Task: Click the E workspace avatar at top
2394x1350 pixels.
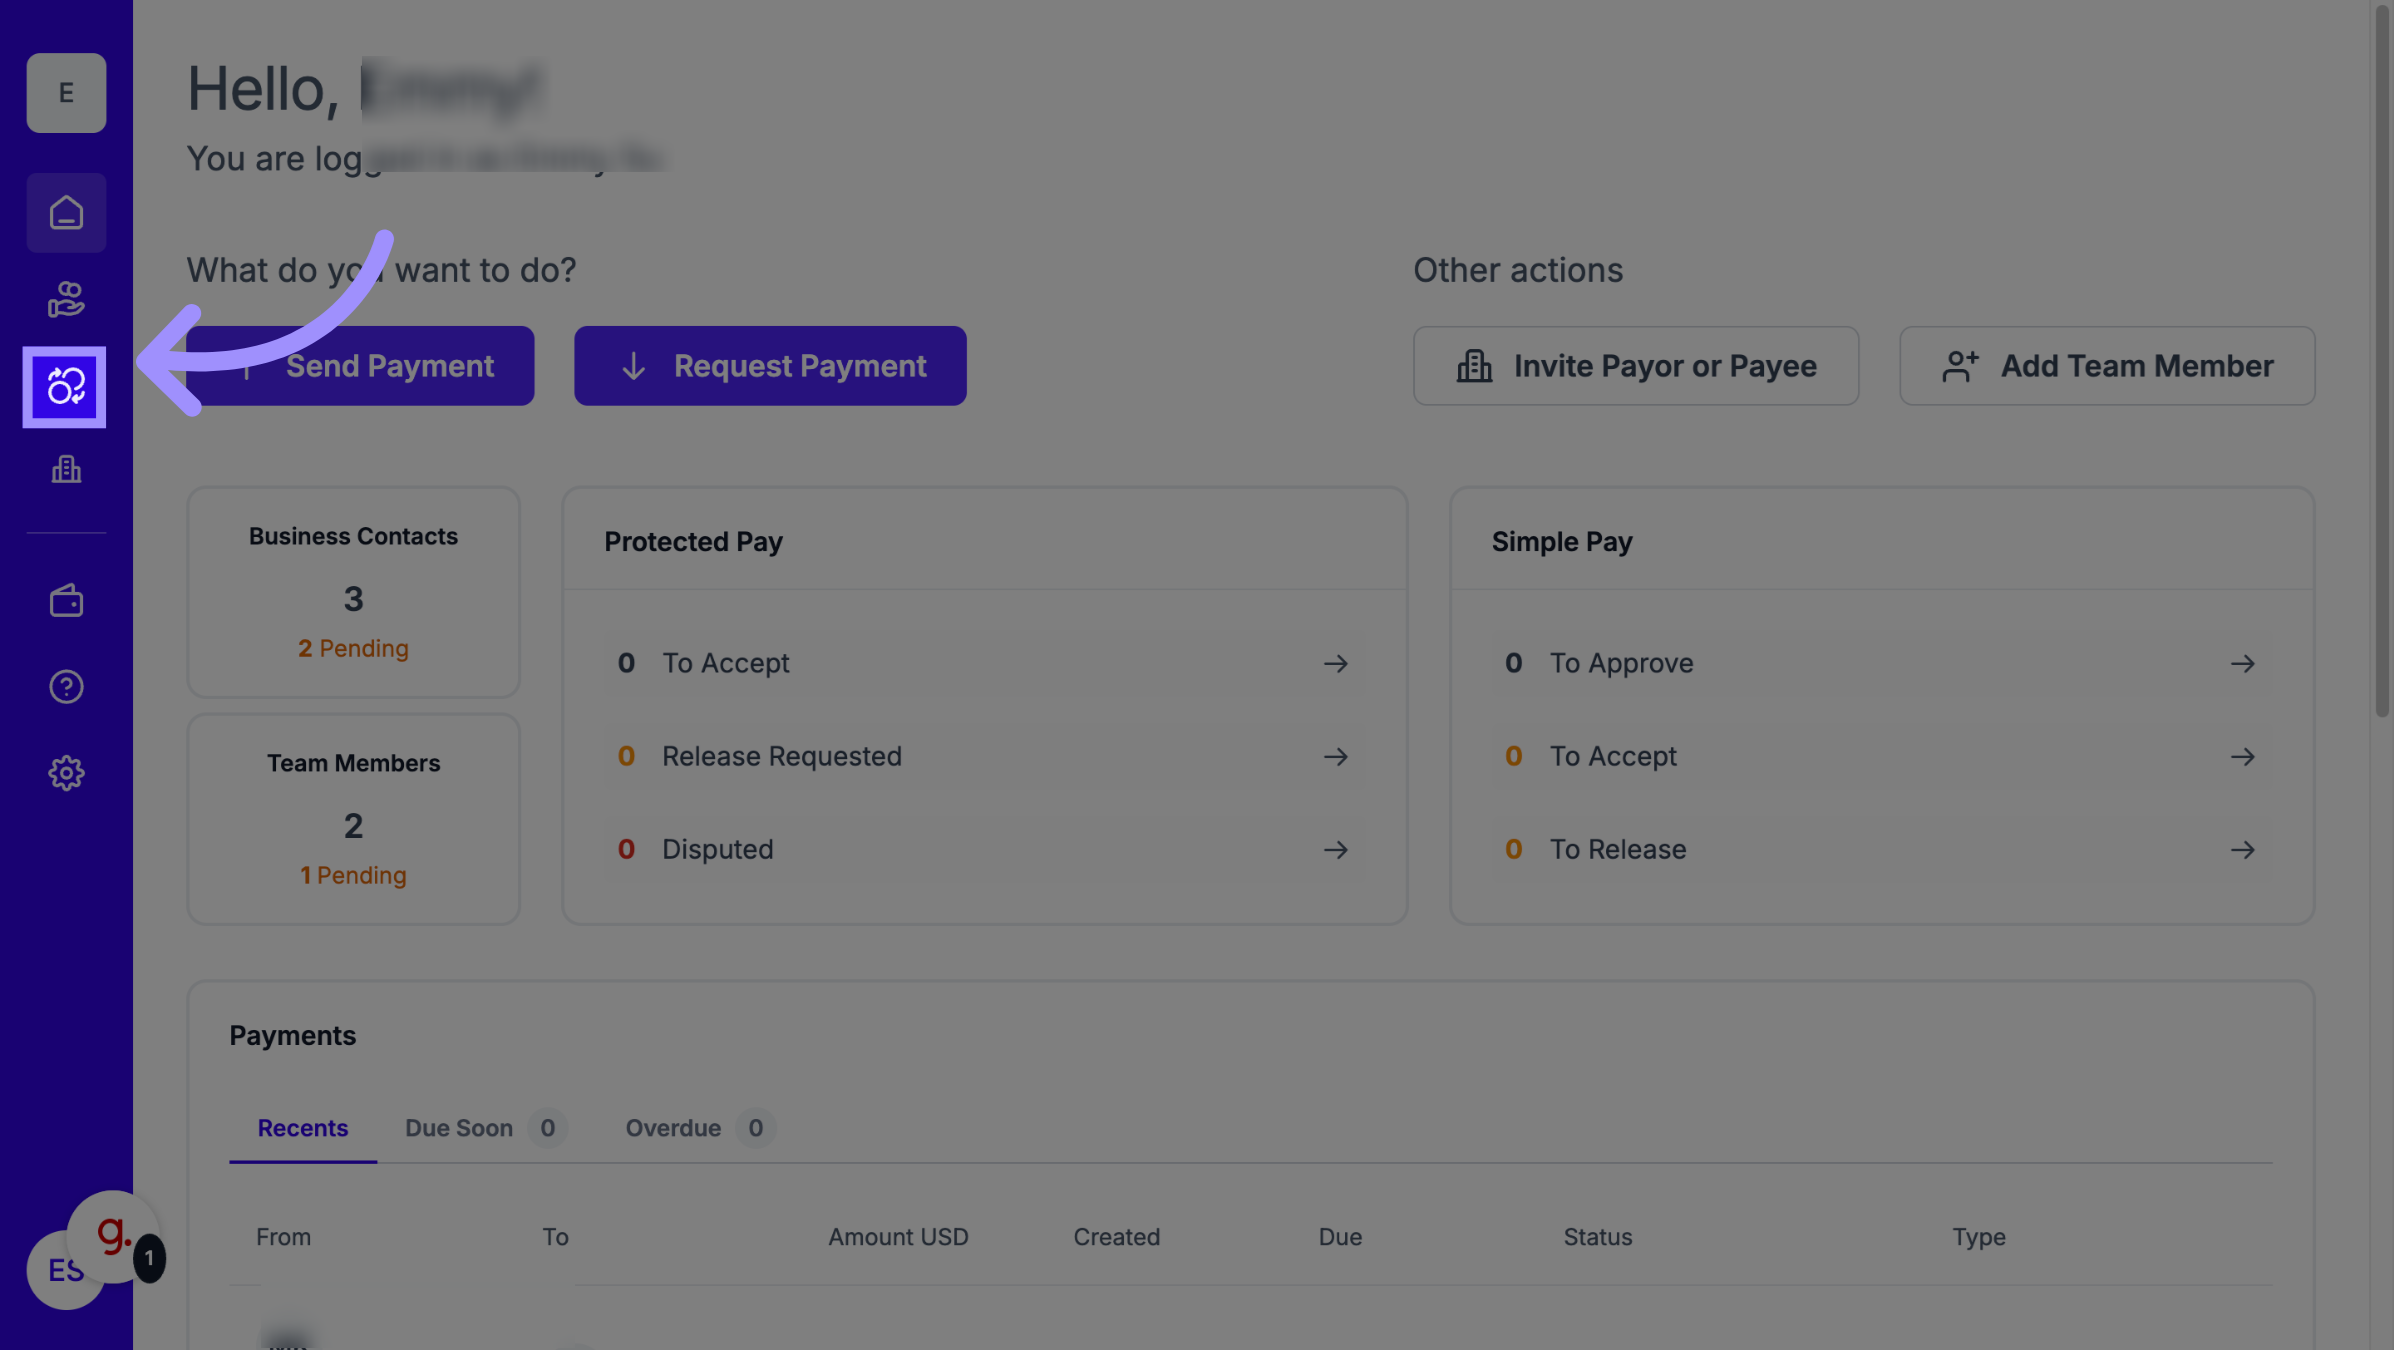Action: (66, 93)
